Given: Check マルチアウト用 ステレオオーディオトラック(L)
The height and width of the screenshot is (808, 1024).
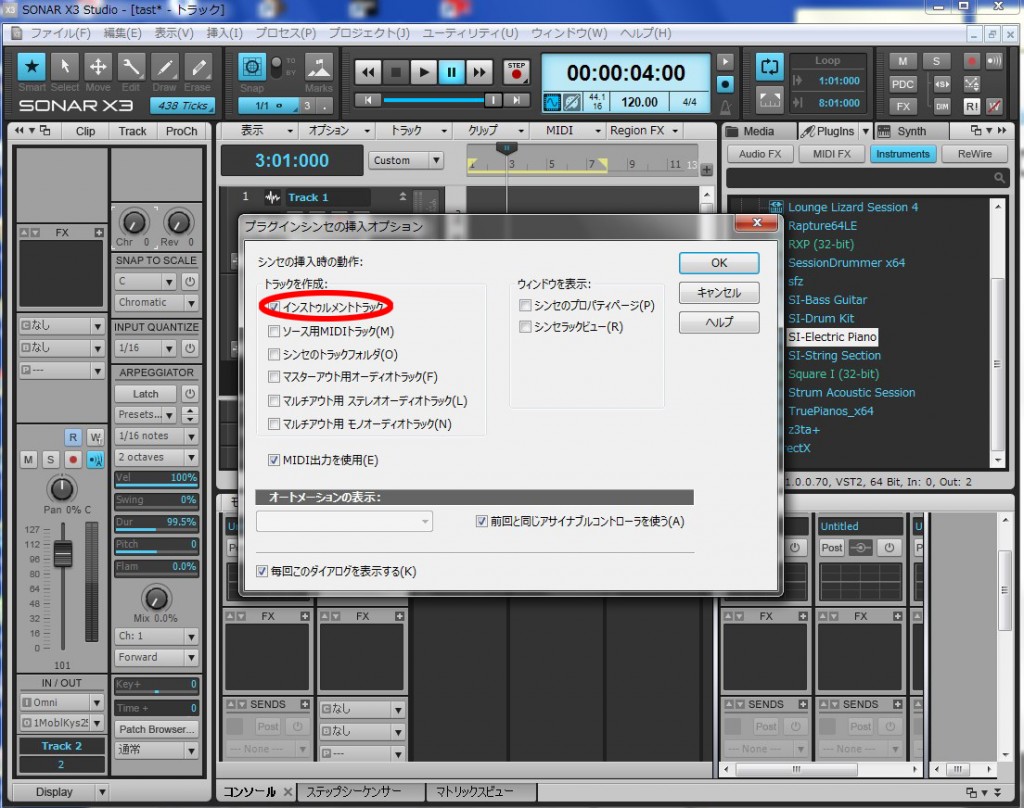Looking at the screenshot, I should (274, 401).
